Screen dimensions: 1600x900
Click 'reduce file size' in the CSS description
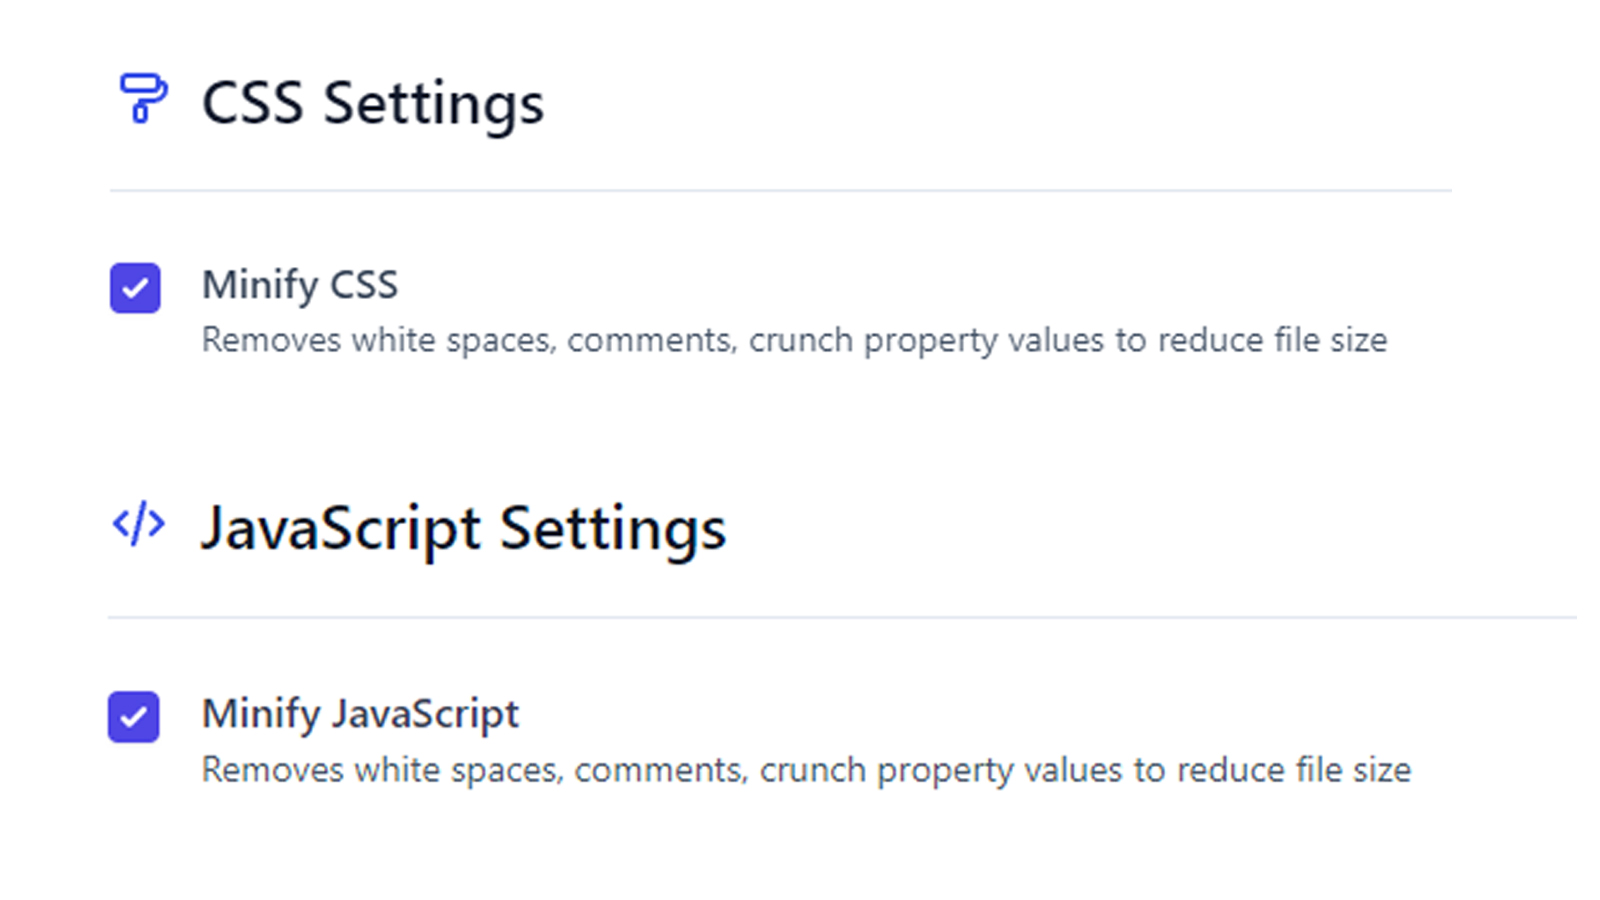[1273, 341]
